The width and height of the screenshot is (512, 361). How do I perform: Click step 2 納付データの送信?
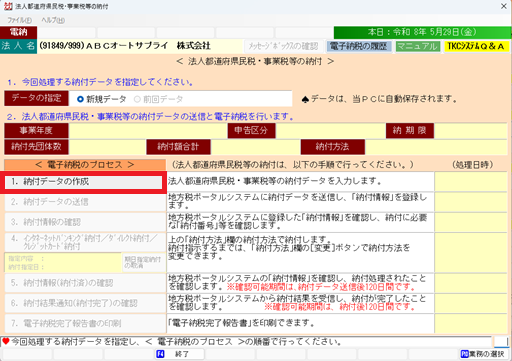[x=85, y=202]
